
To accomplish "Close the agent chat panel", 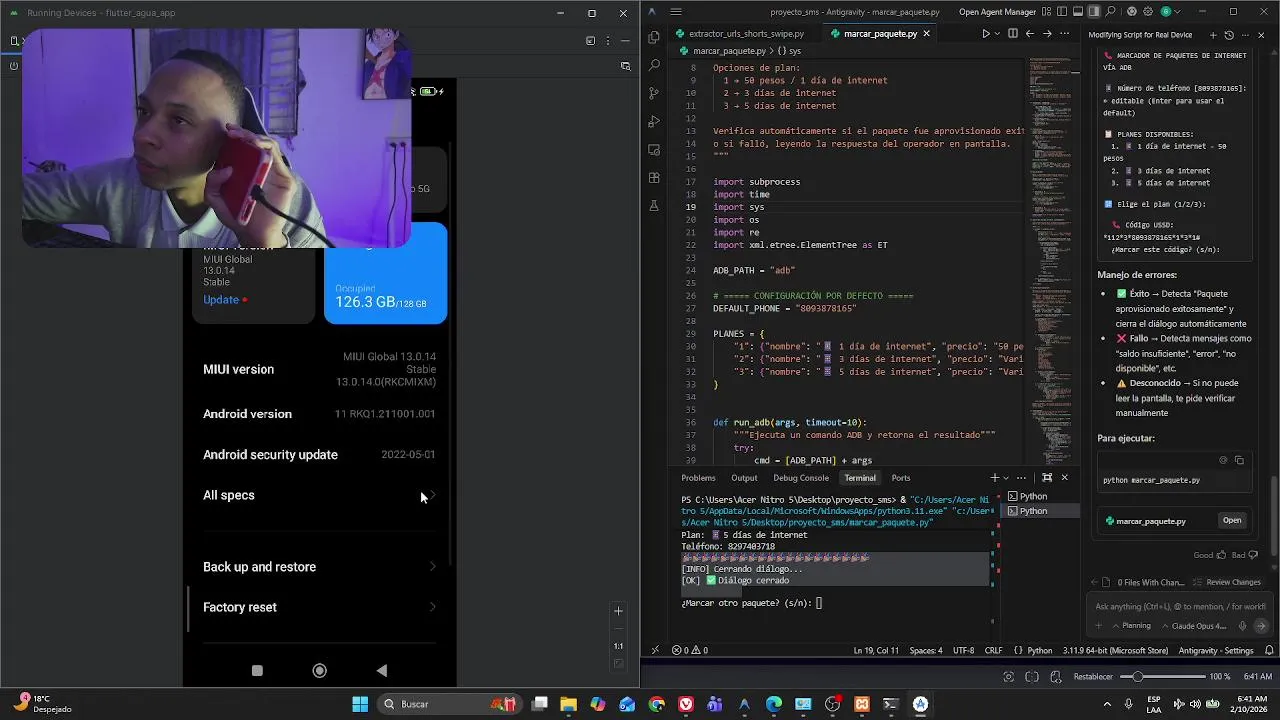I will [1261, 35].
